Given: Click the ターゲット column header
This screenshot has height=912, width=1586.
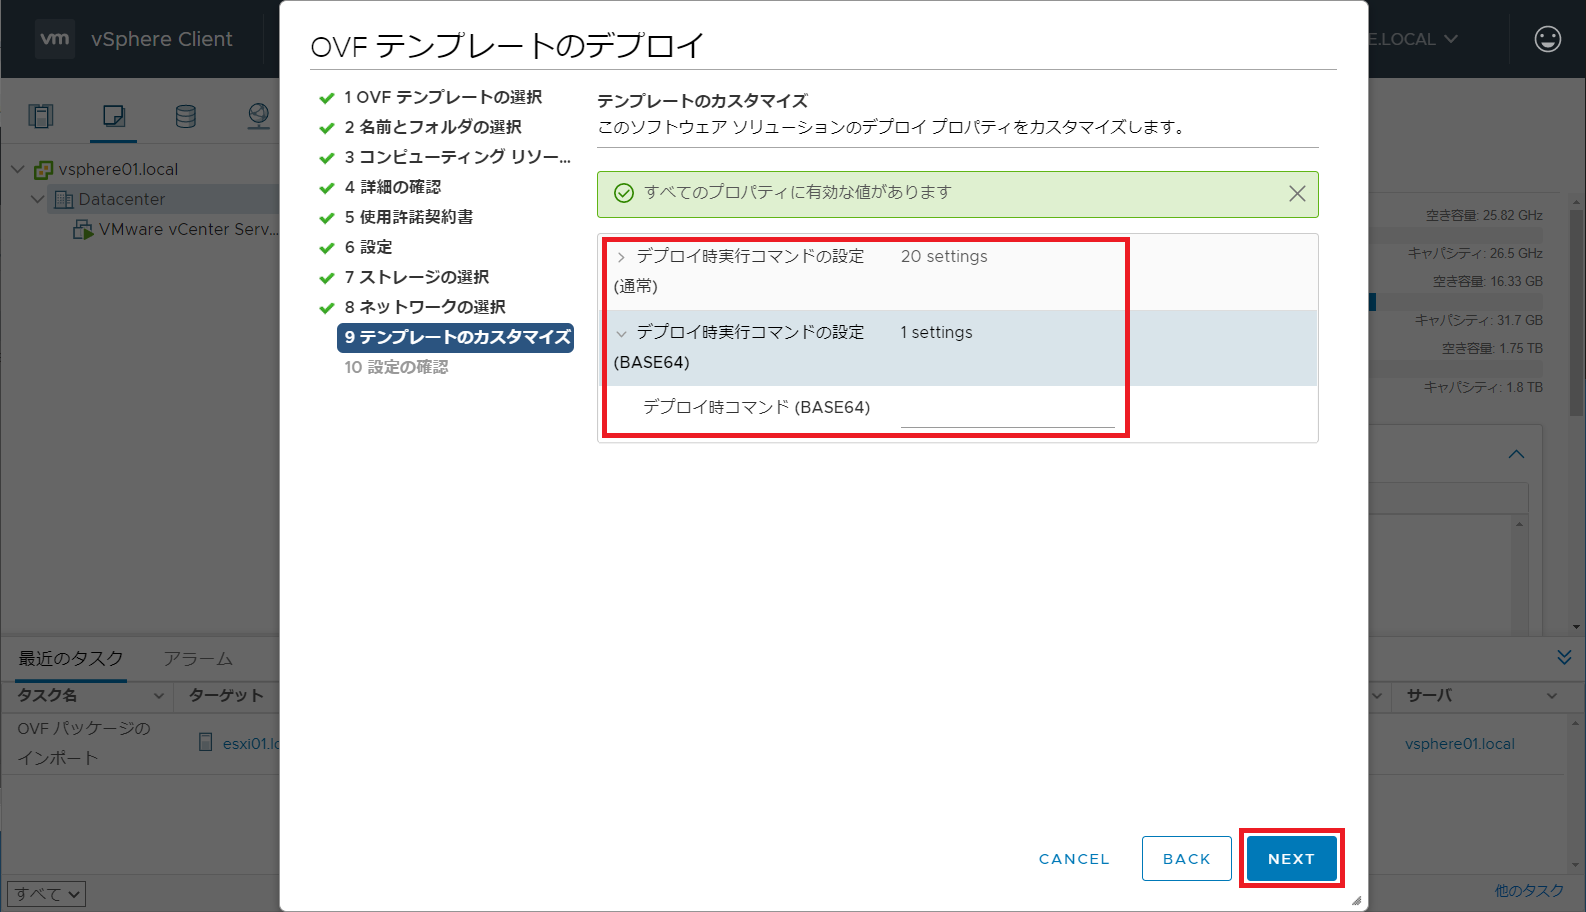Looking at the screenshot, I should click(226, 695).
